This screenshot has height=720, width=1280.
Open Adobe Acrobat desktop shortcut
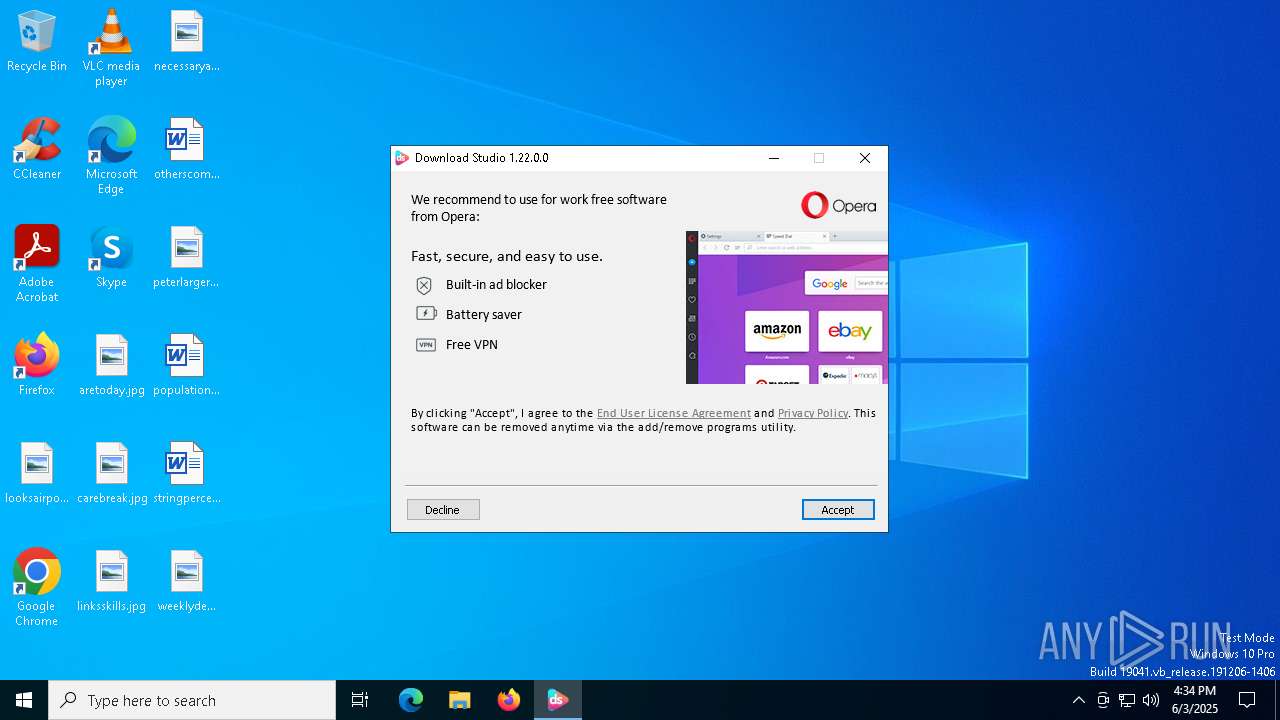pos(37,264)
